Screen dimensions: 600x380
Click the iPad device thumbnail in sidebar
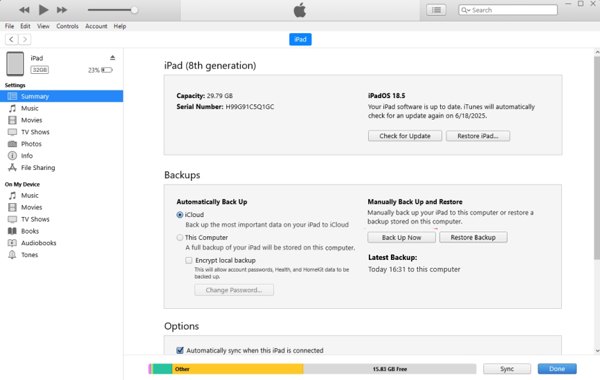(15, 64)
